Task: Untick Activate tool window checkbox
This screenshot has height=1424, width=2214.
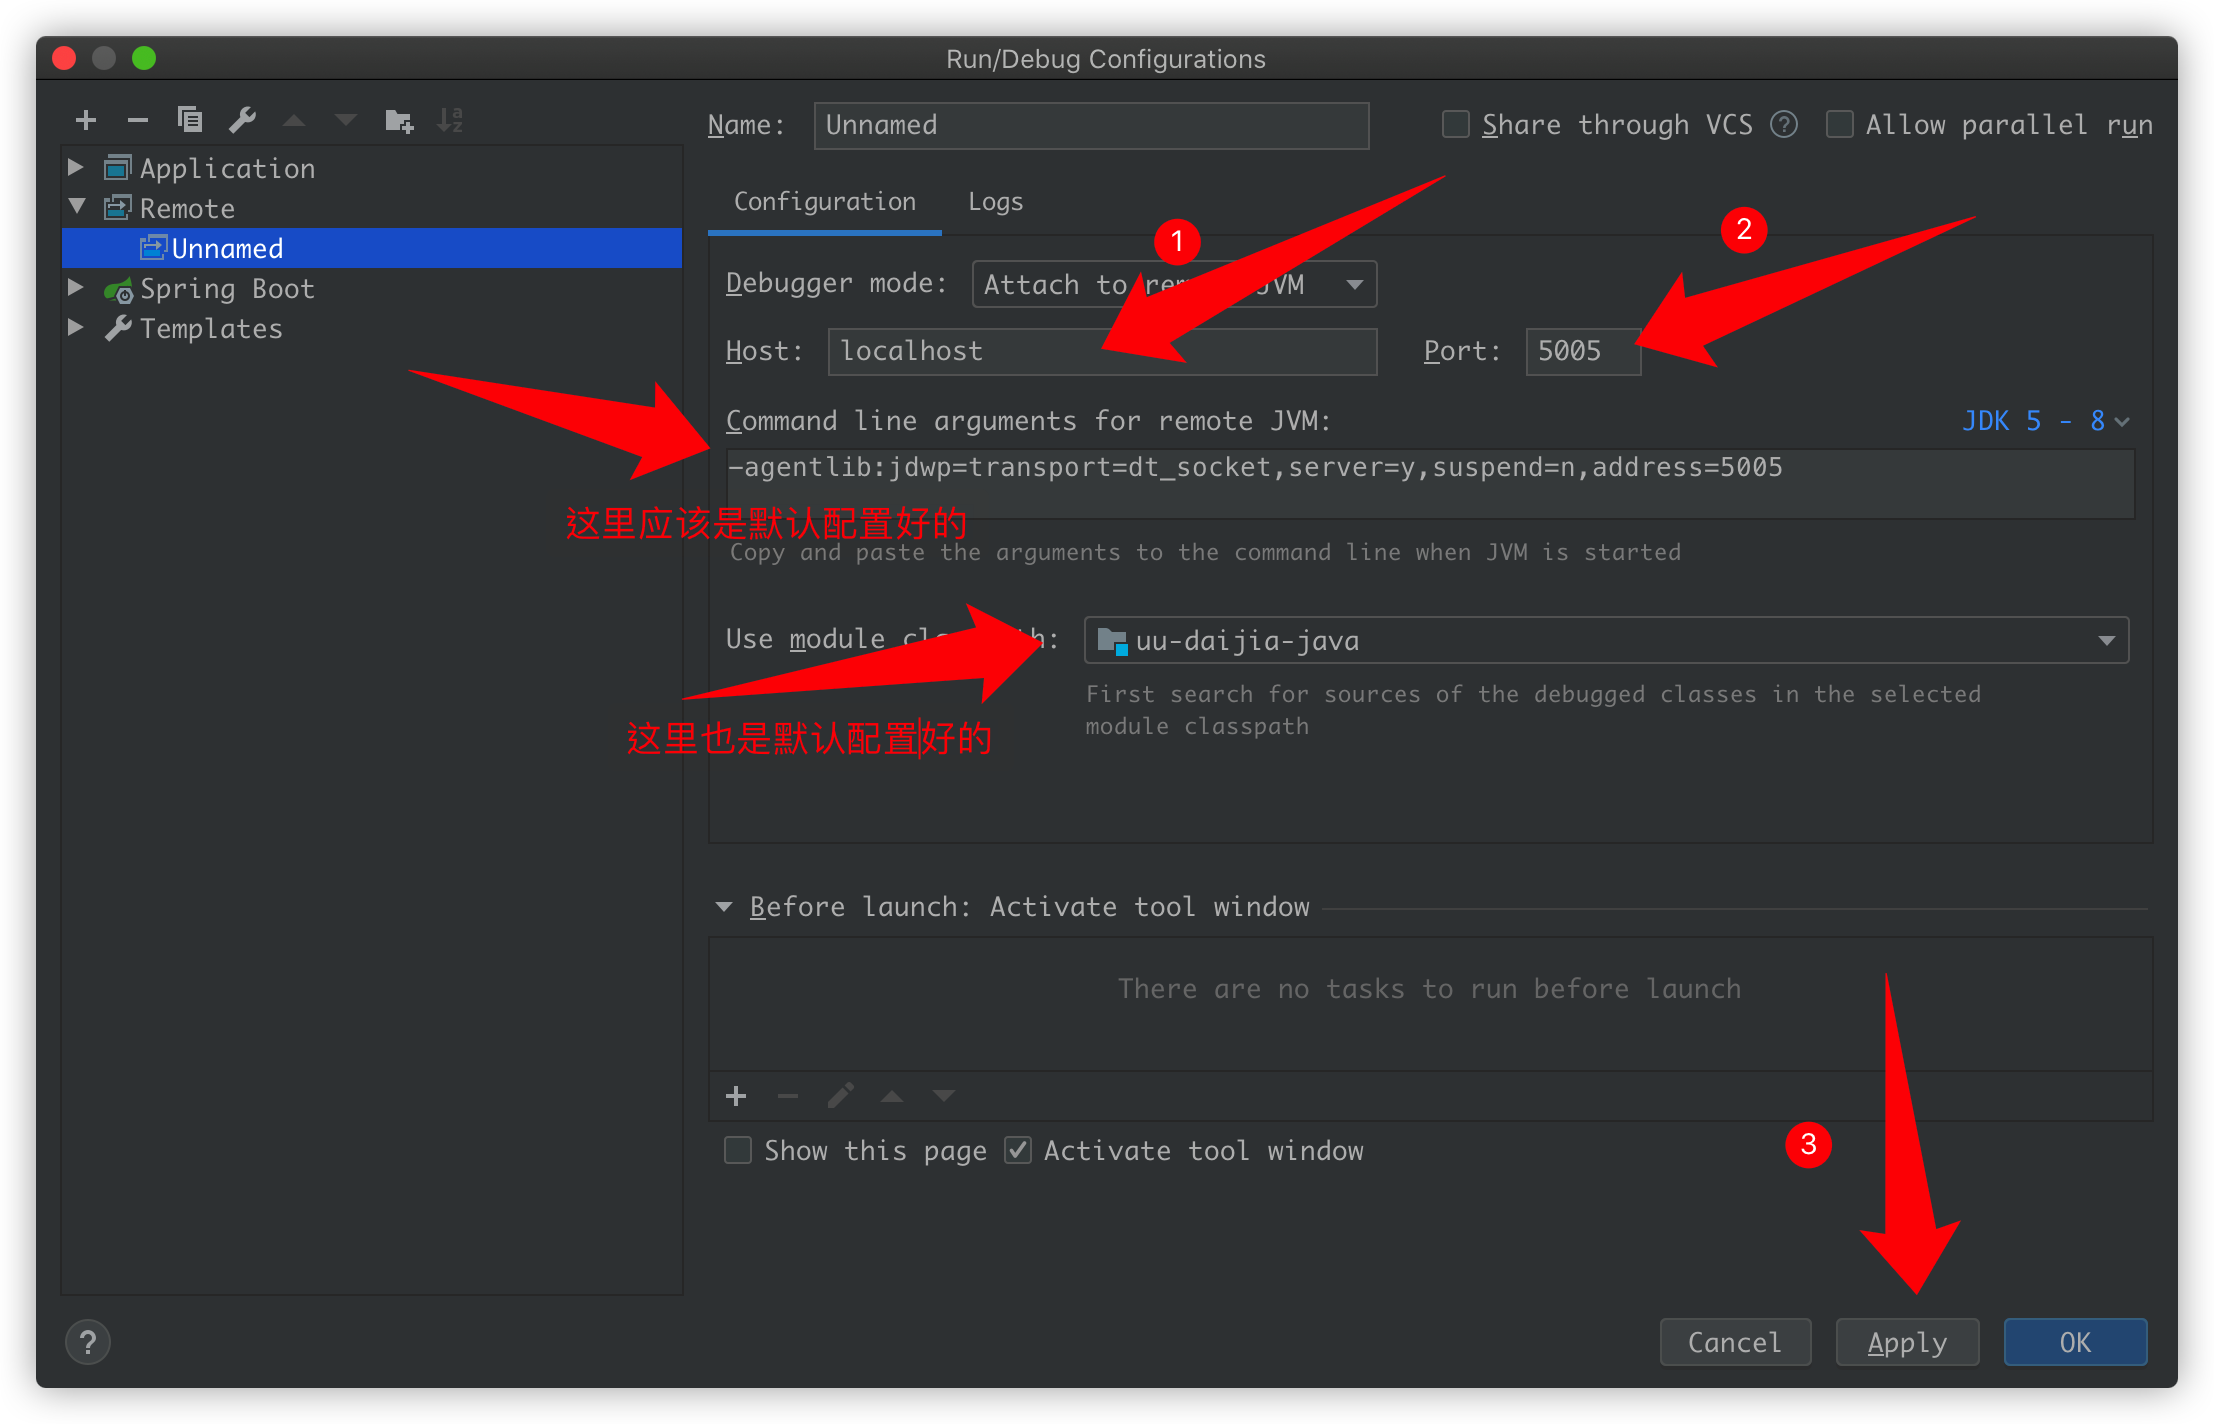Action: (1018, 1150)
